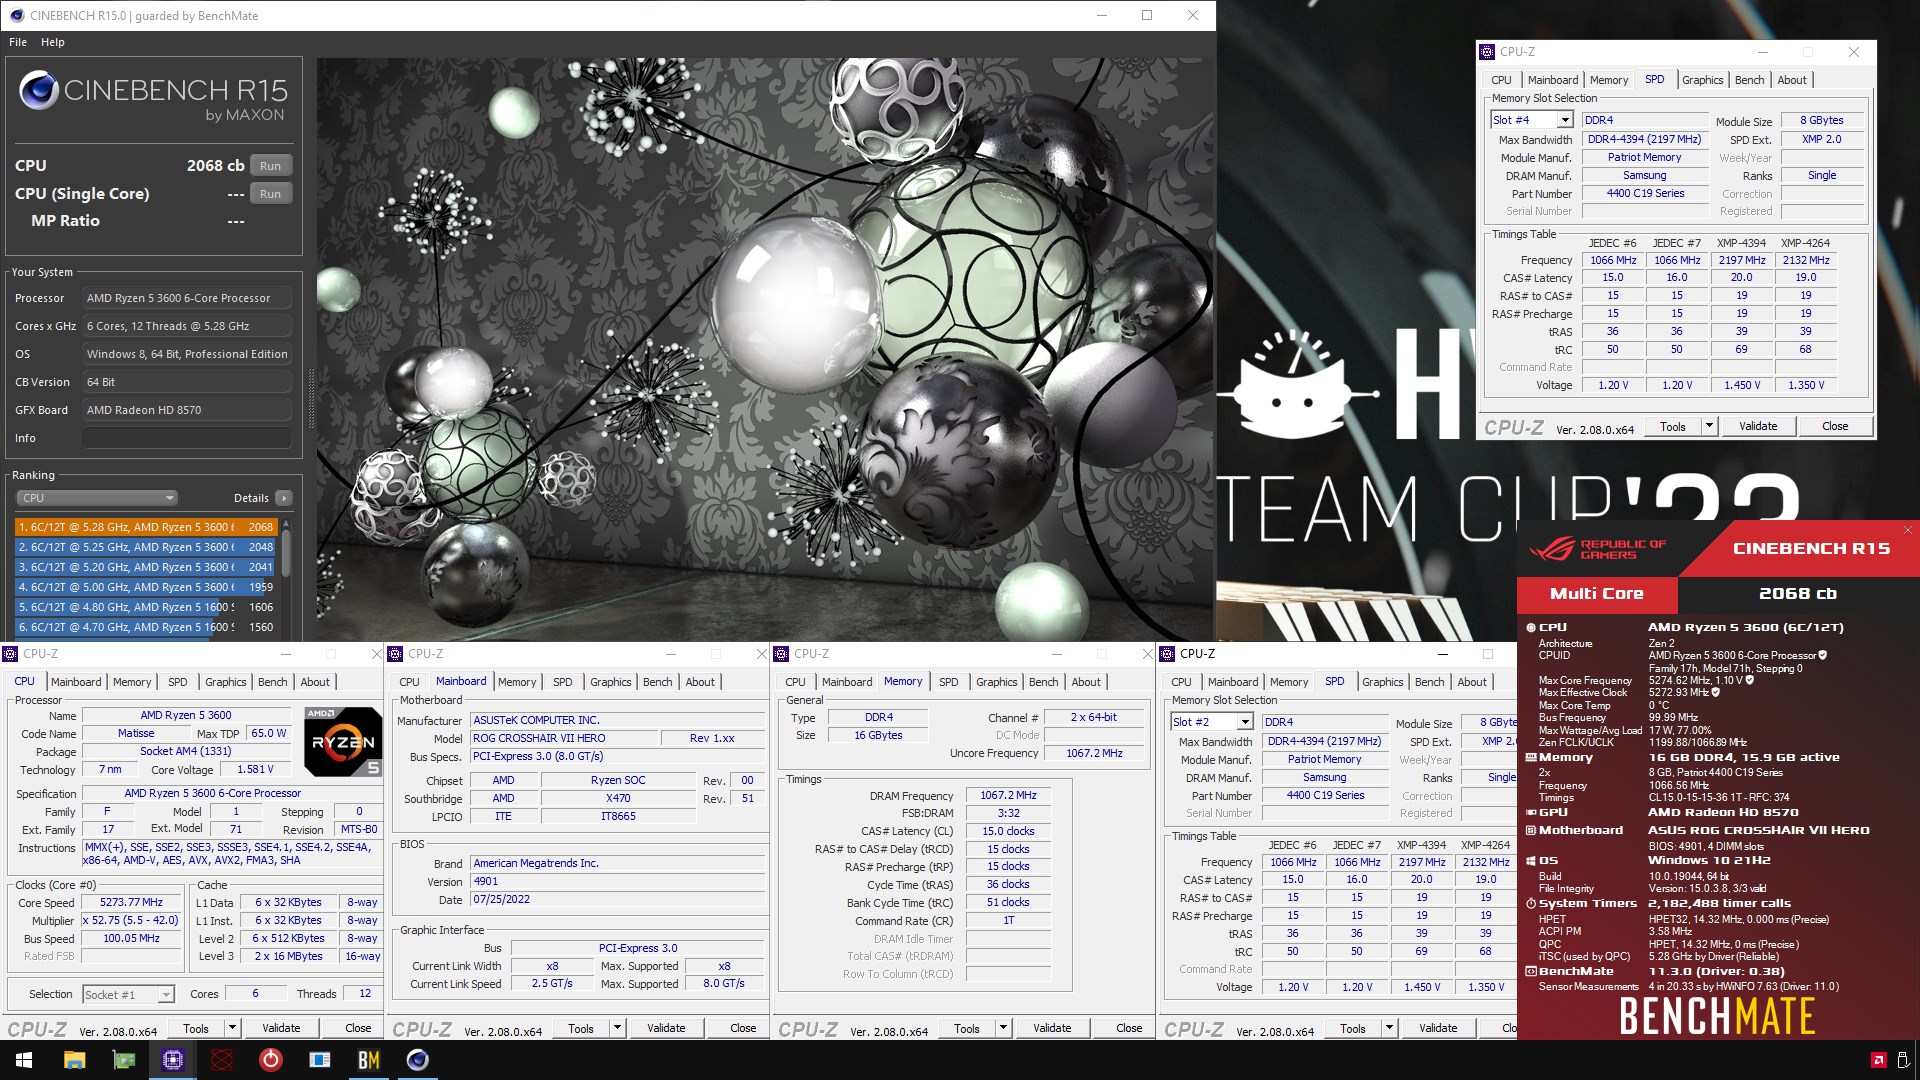The width and height of the screenshot is (1920, 1080).
Task: Click the GPU icon in BenchMate panel
Action: pos(1531,812)
